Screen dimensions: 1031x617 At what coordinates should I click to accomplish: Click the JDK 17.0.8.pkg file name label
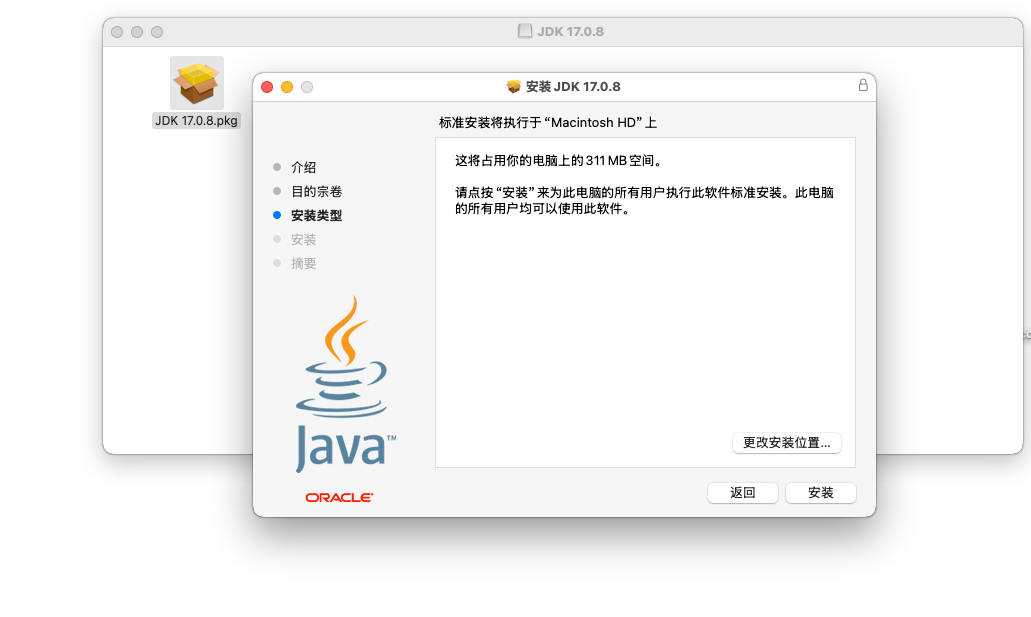[x=196, y=121]
